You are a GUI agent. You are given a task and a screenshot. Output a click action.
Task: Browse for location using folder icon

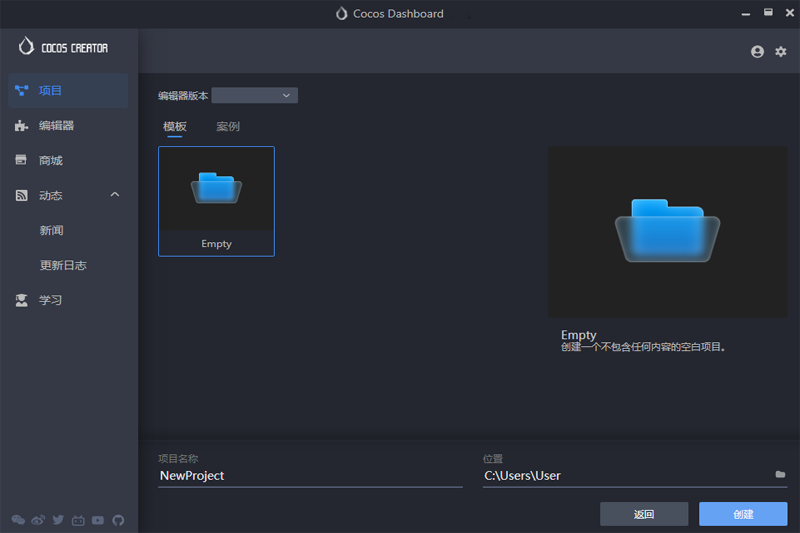[x=780, y=475]
